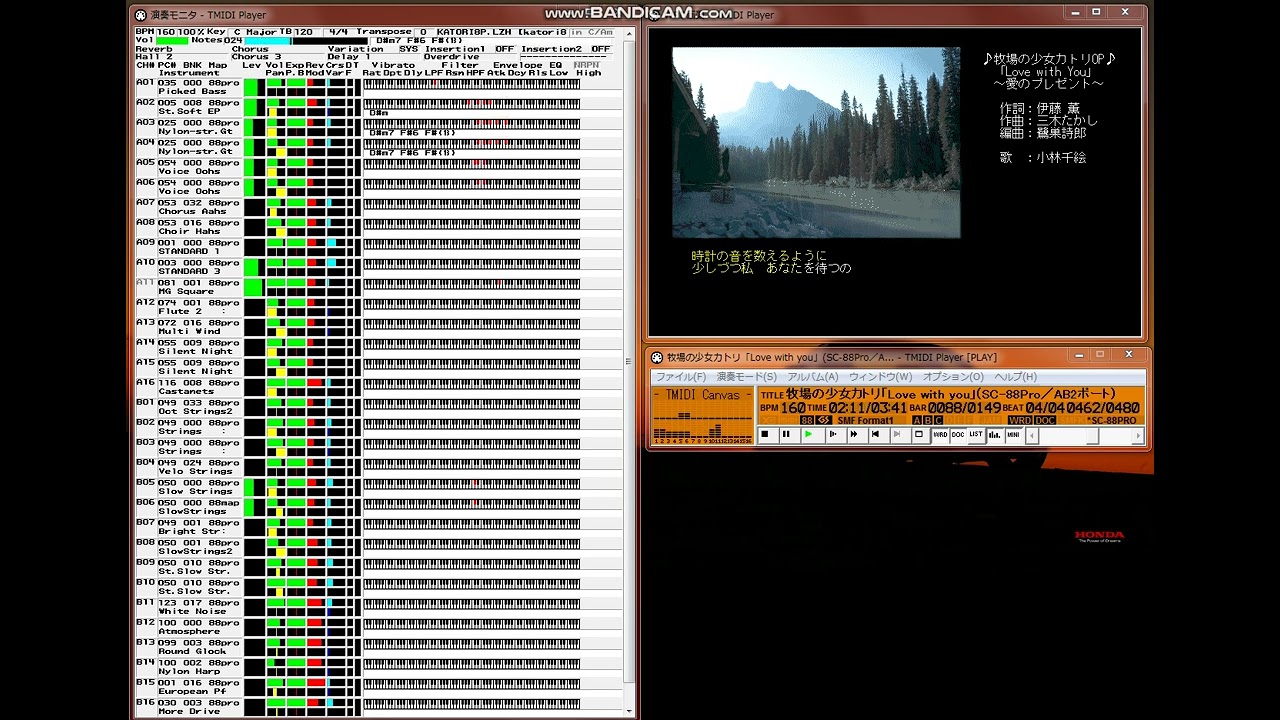This screenshot has width=1280, height=720.
Task: Open the DOC document viewer
Action: 958,435
